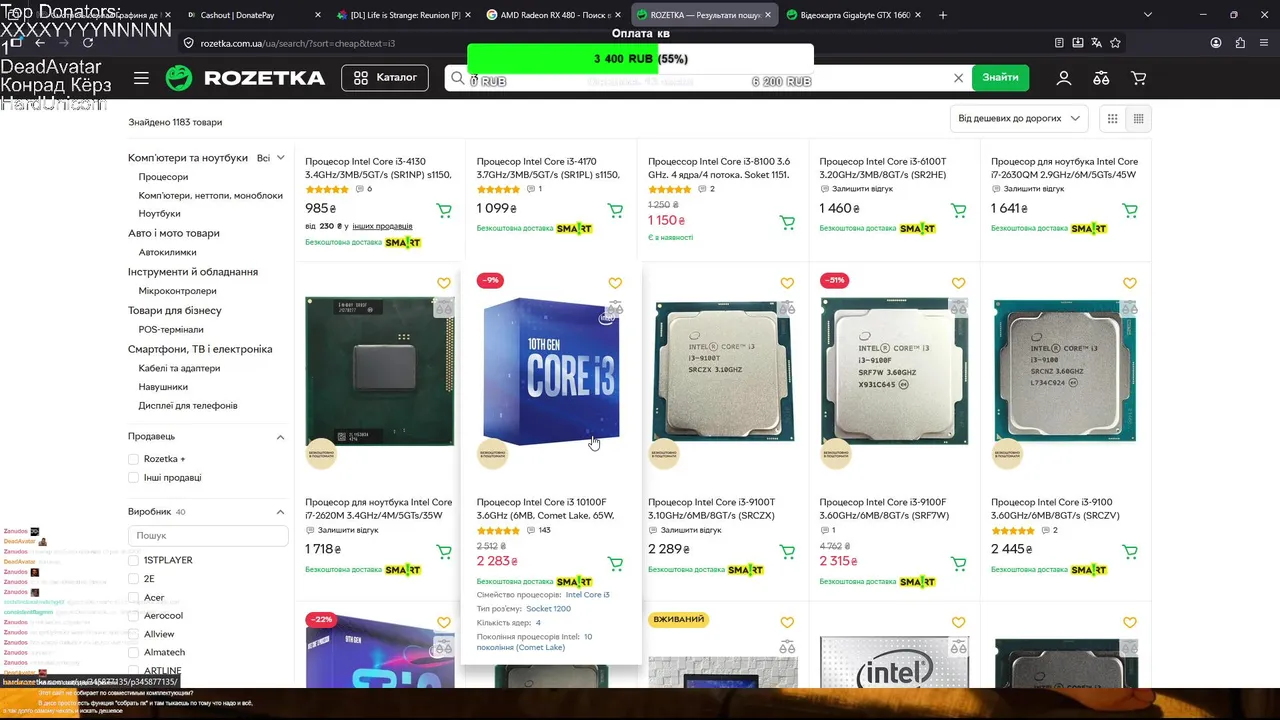Image resolution: width=1280 pixels, height=720 pixels.
Task: Add Intel Core i3-4170 to cart
Action: (615, 210)
